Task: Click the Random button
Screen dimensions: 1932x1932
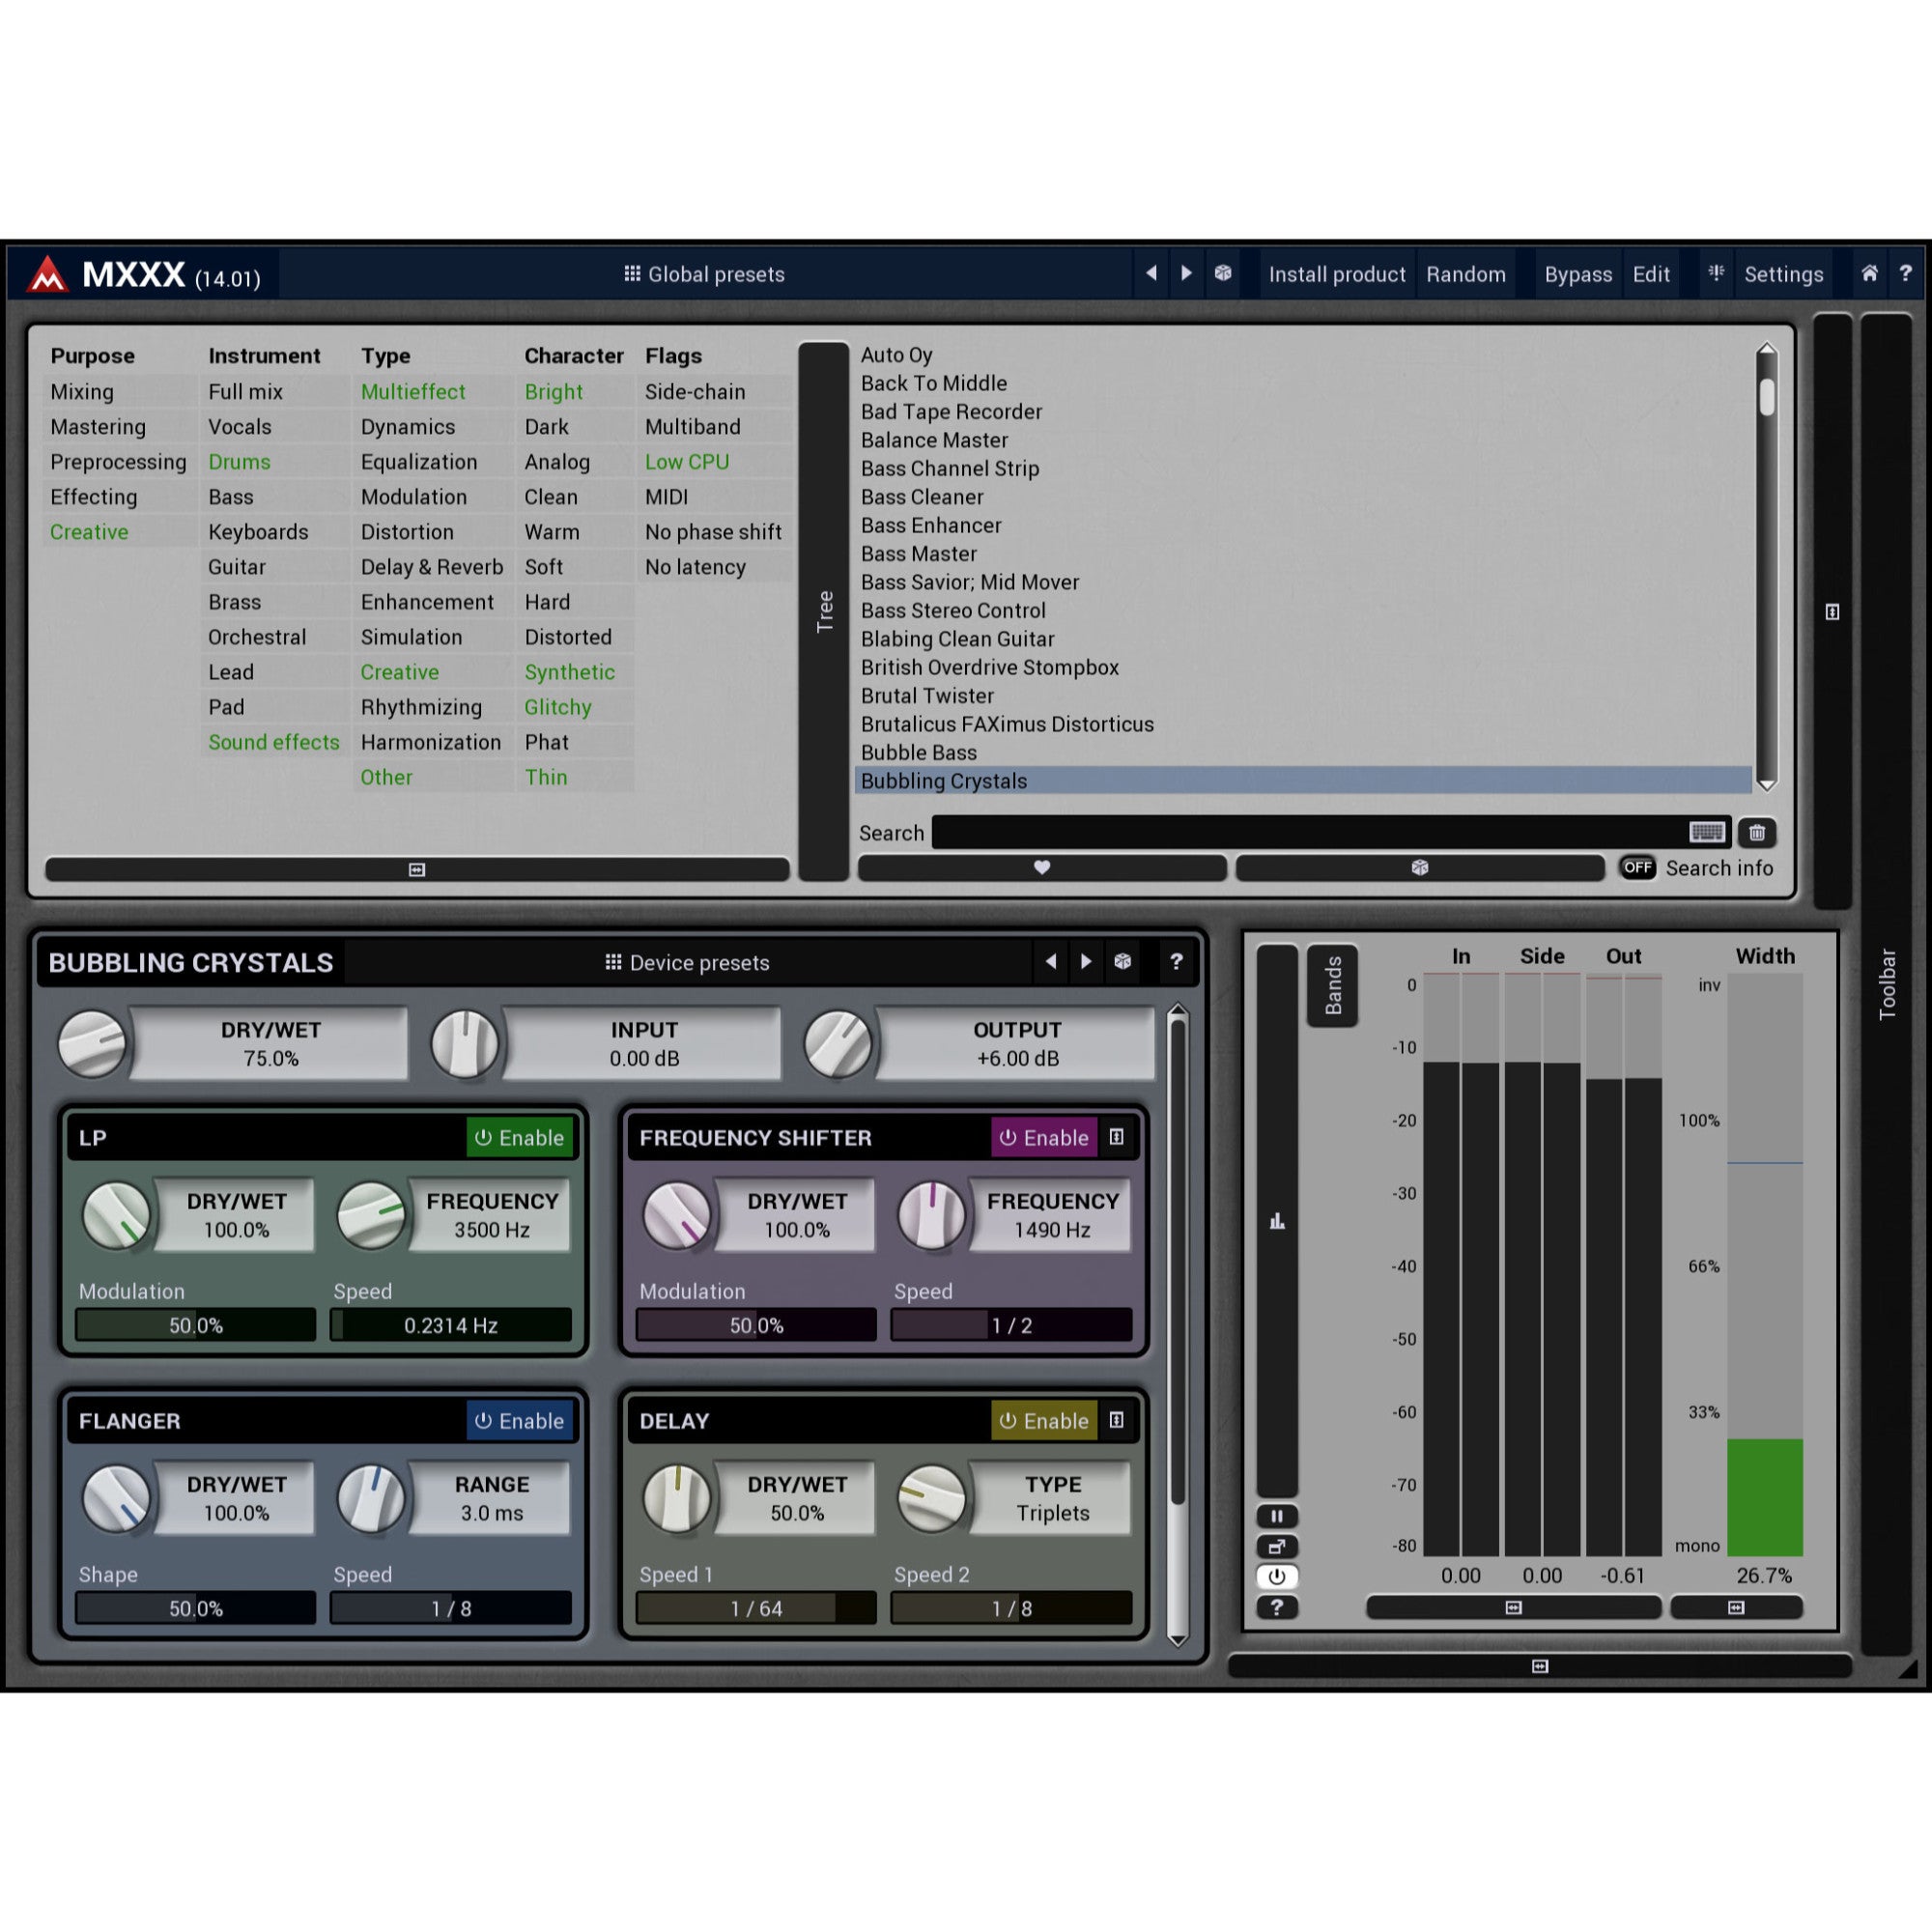Action: click(1466, 274)
